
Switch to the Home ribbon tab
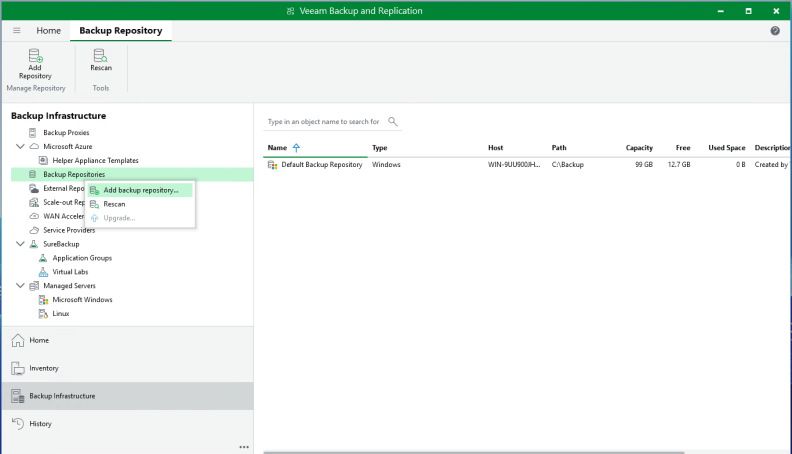[48, 31]
